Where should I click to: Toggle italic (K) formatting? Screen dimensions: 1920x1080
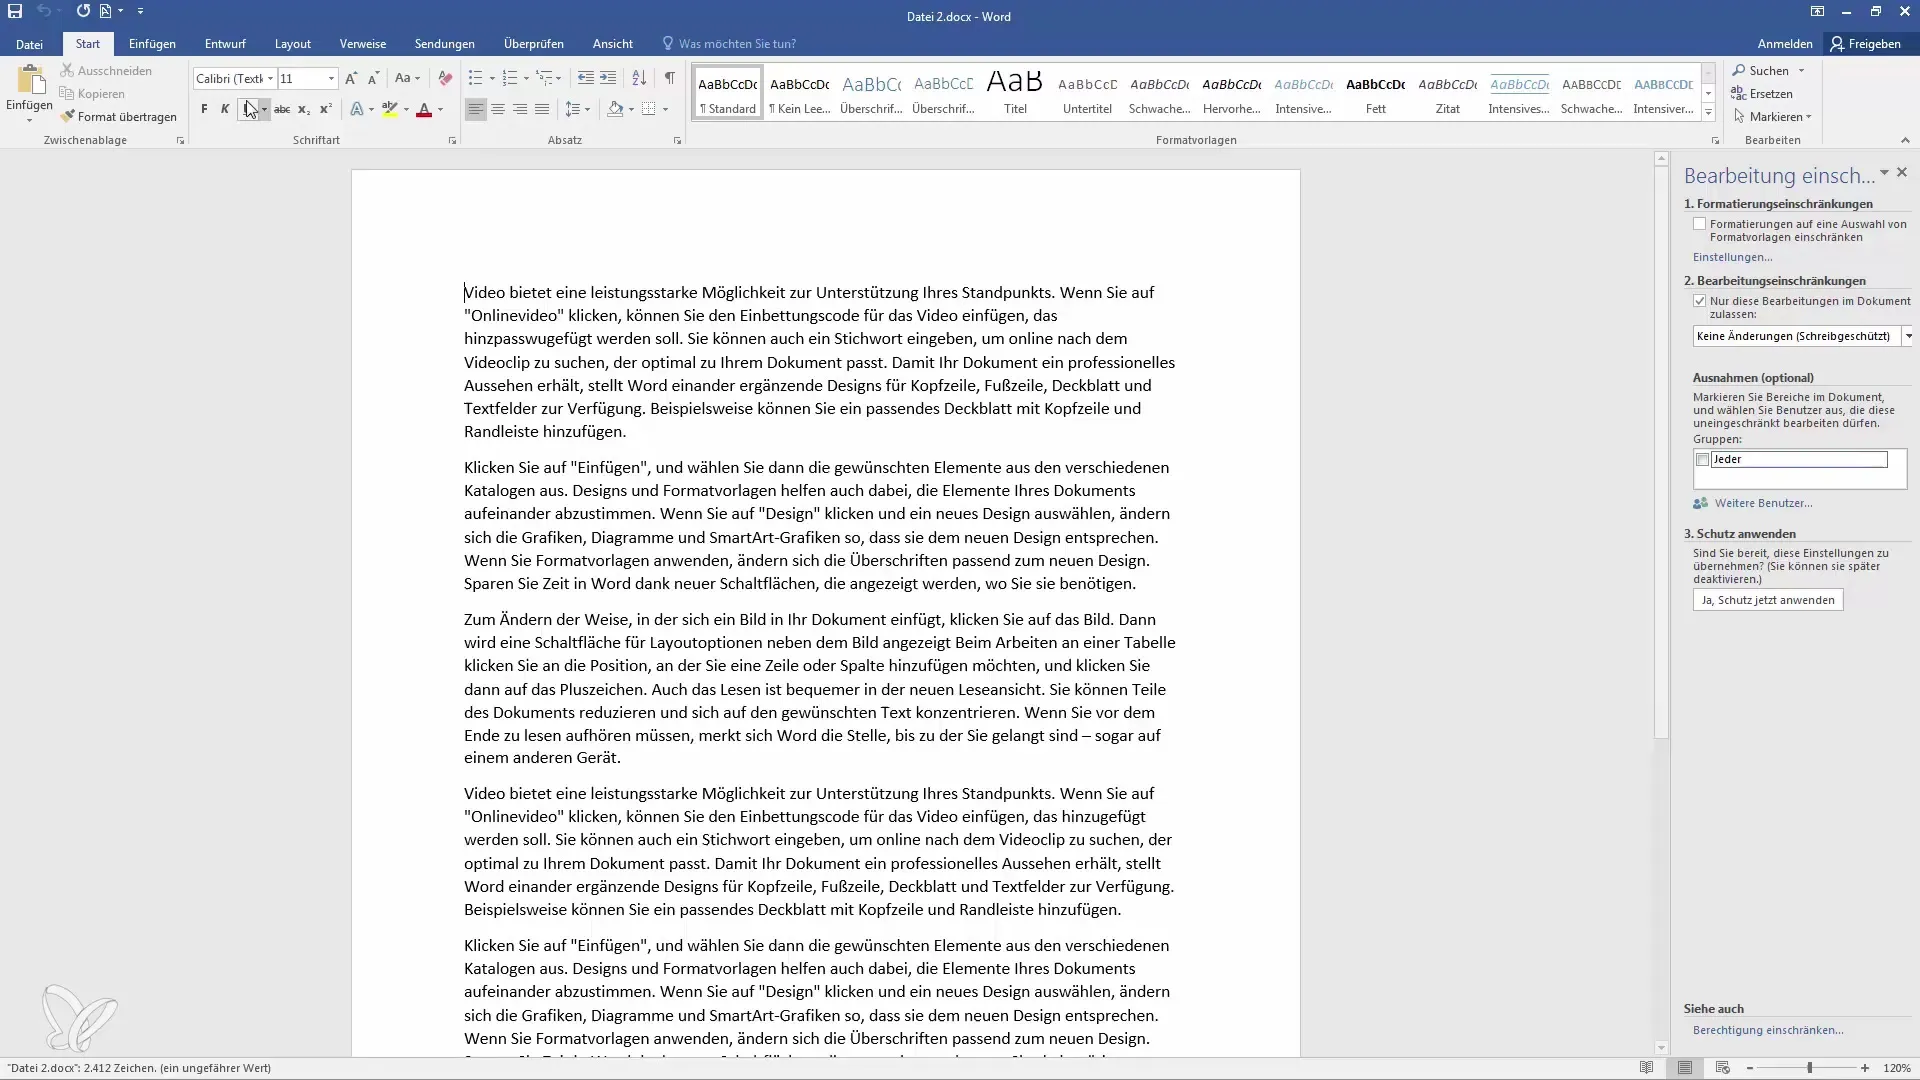tap(225, 109)
